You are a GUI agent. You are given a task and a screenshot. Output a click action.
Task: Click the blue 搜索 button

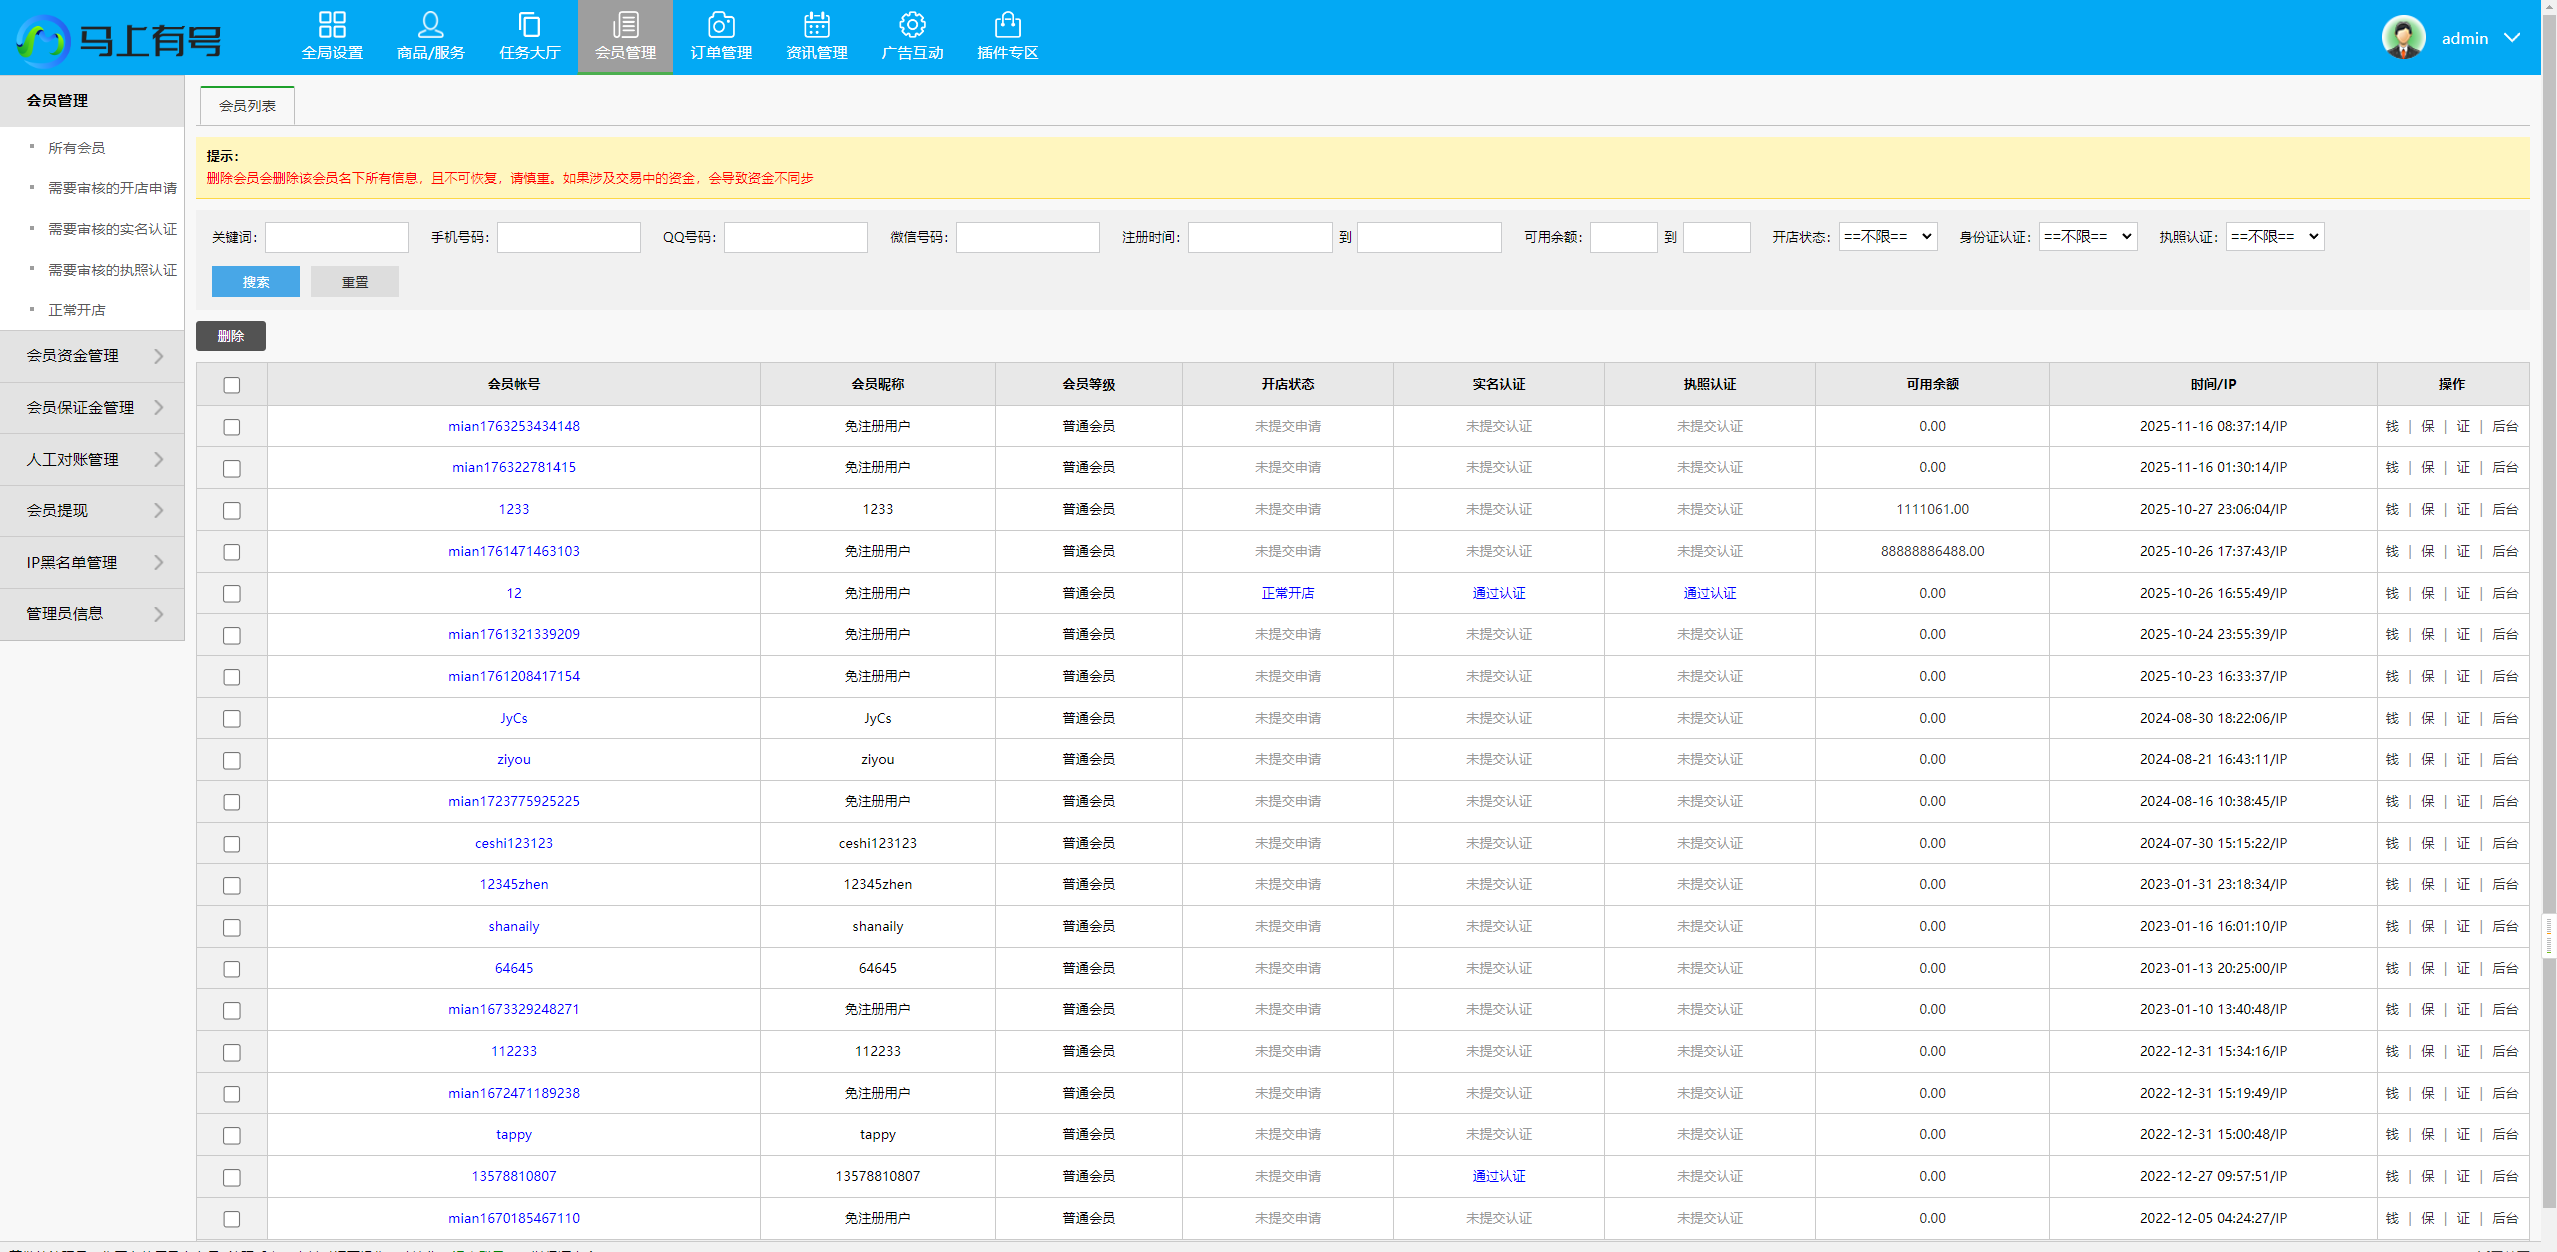[255, 282]
